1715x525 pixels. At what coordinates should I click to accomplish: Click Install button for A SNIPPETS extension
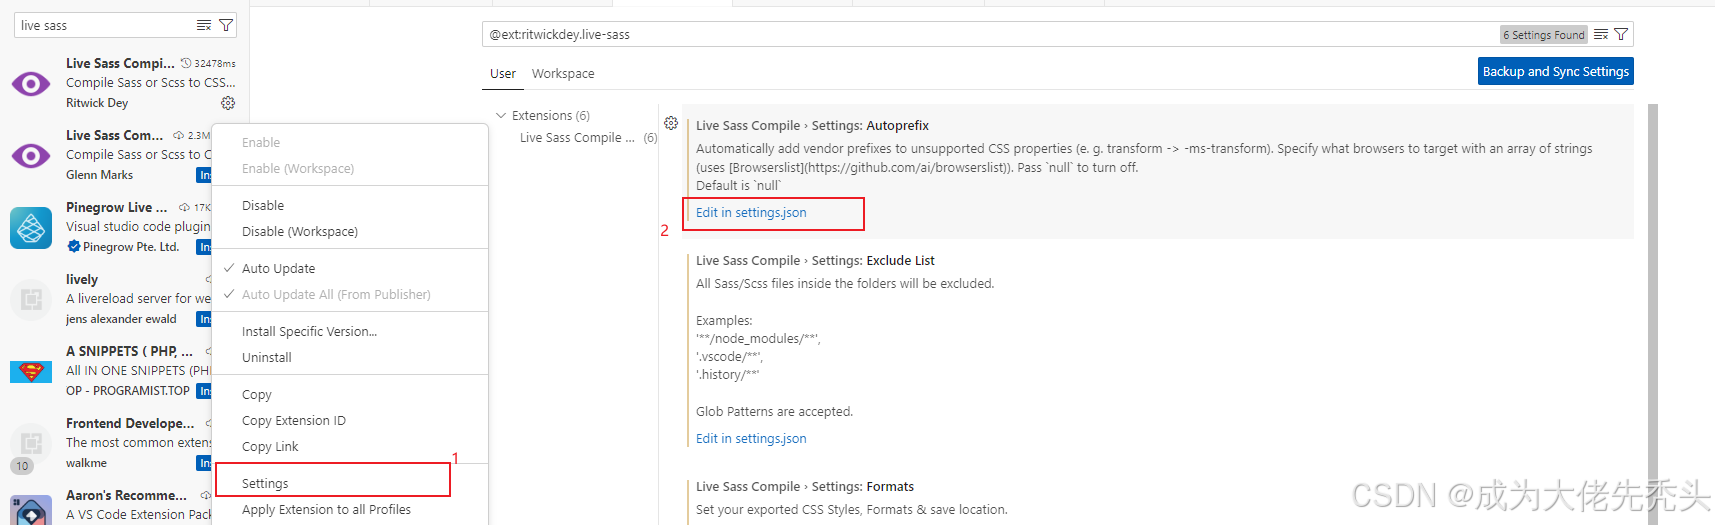click(x=204, y=391)
